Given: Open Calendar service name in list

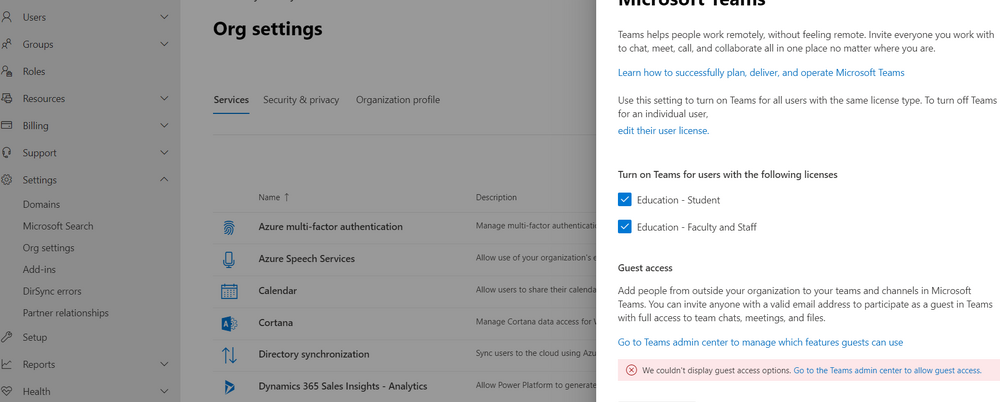Looking at the screenshot, I should click(x=277, y=290).
